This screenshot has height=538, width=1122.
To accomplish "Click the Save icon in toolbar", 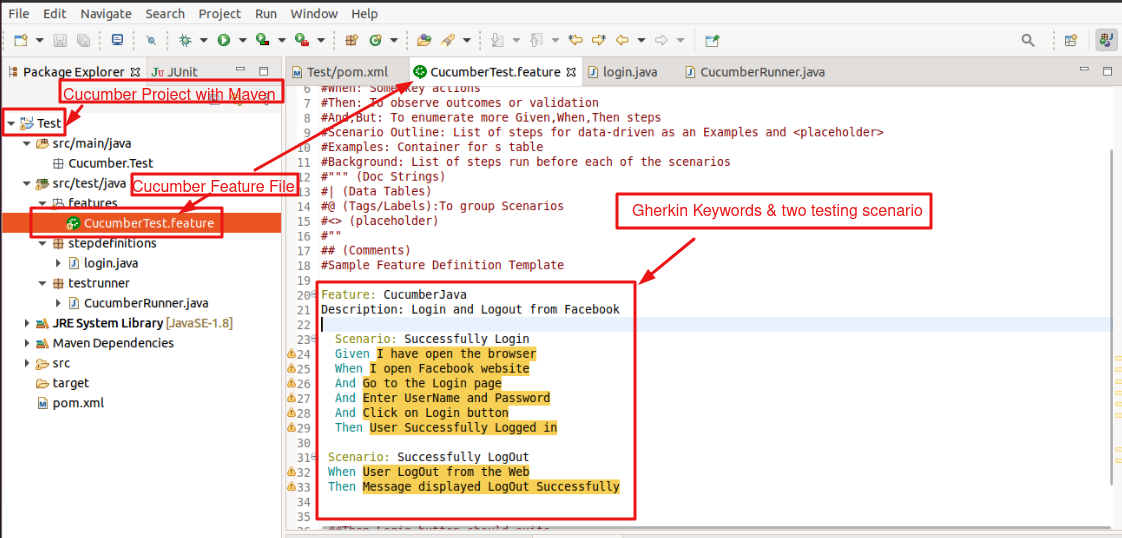I will [61, 41].
